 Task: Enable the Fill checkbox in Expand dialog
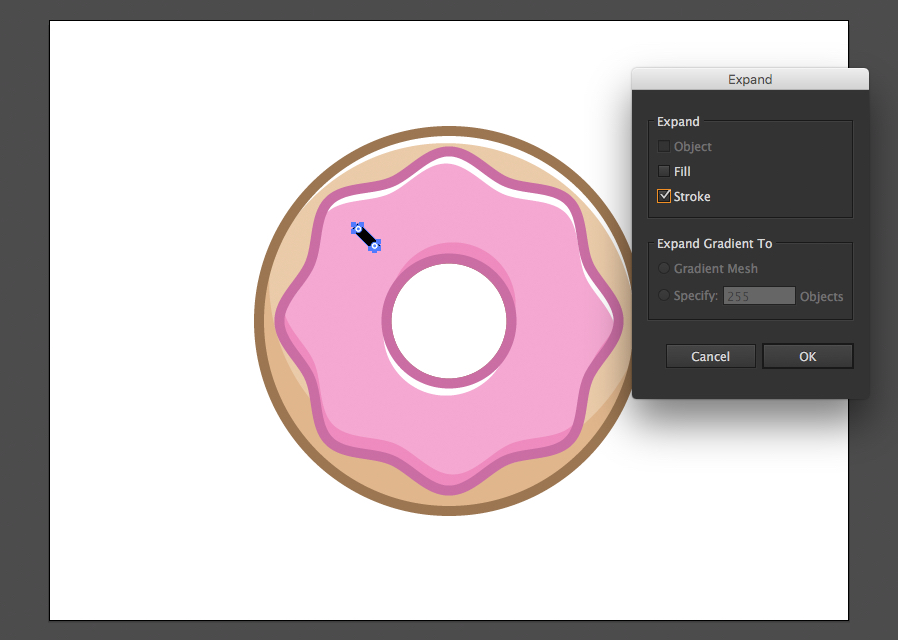(x=664, y=171)
